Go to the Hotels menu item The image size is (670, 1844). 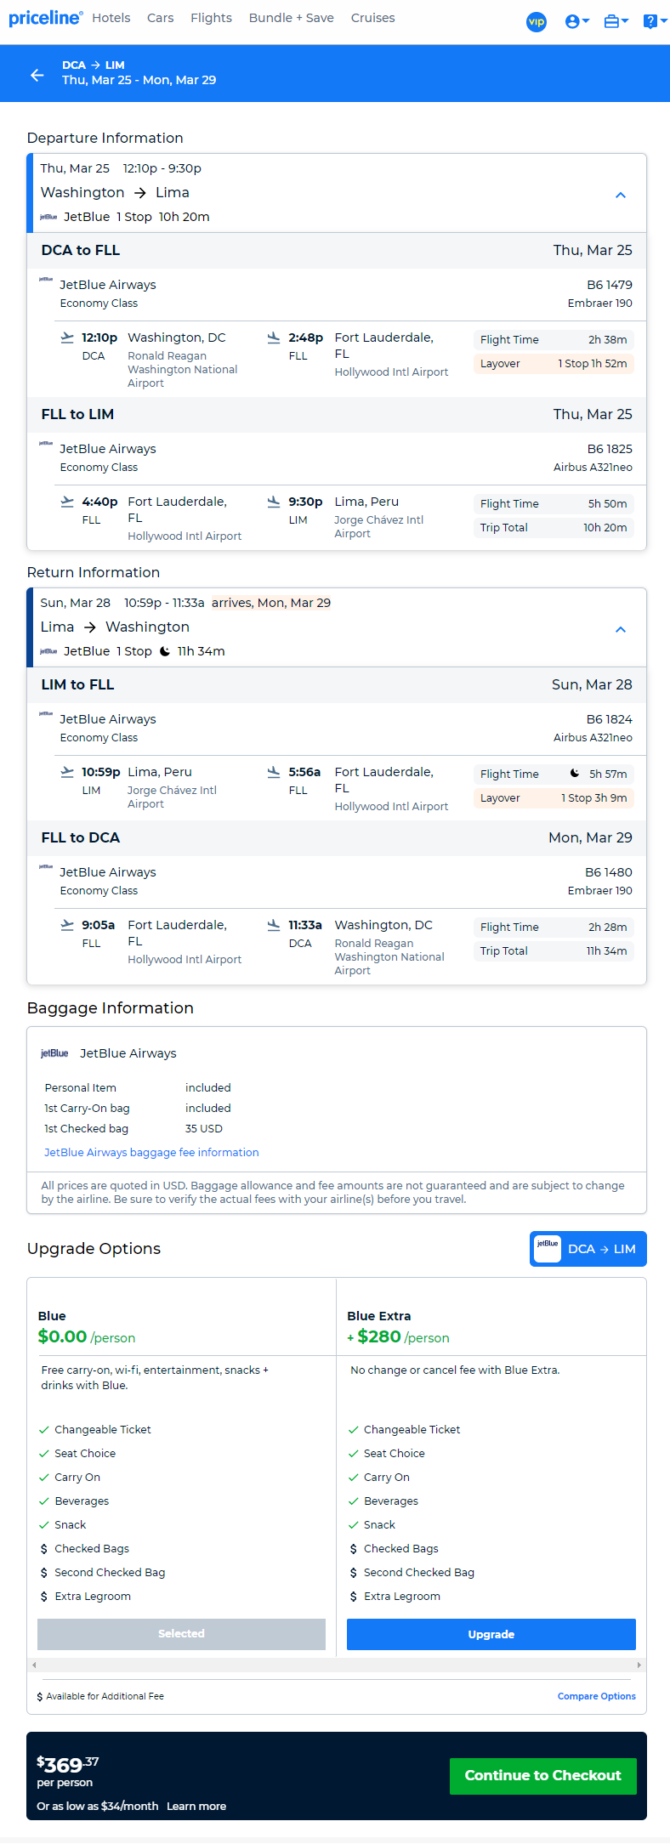[111, 18]
